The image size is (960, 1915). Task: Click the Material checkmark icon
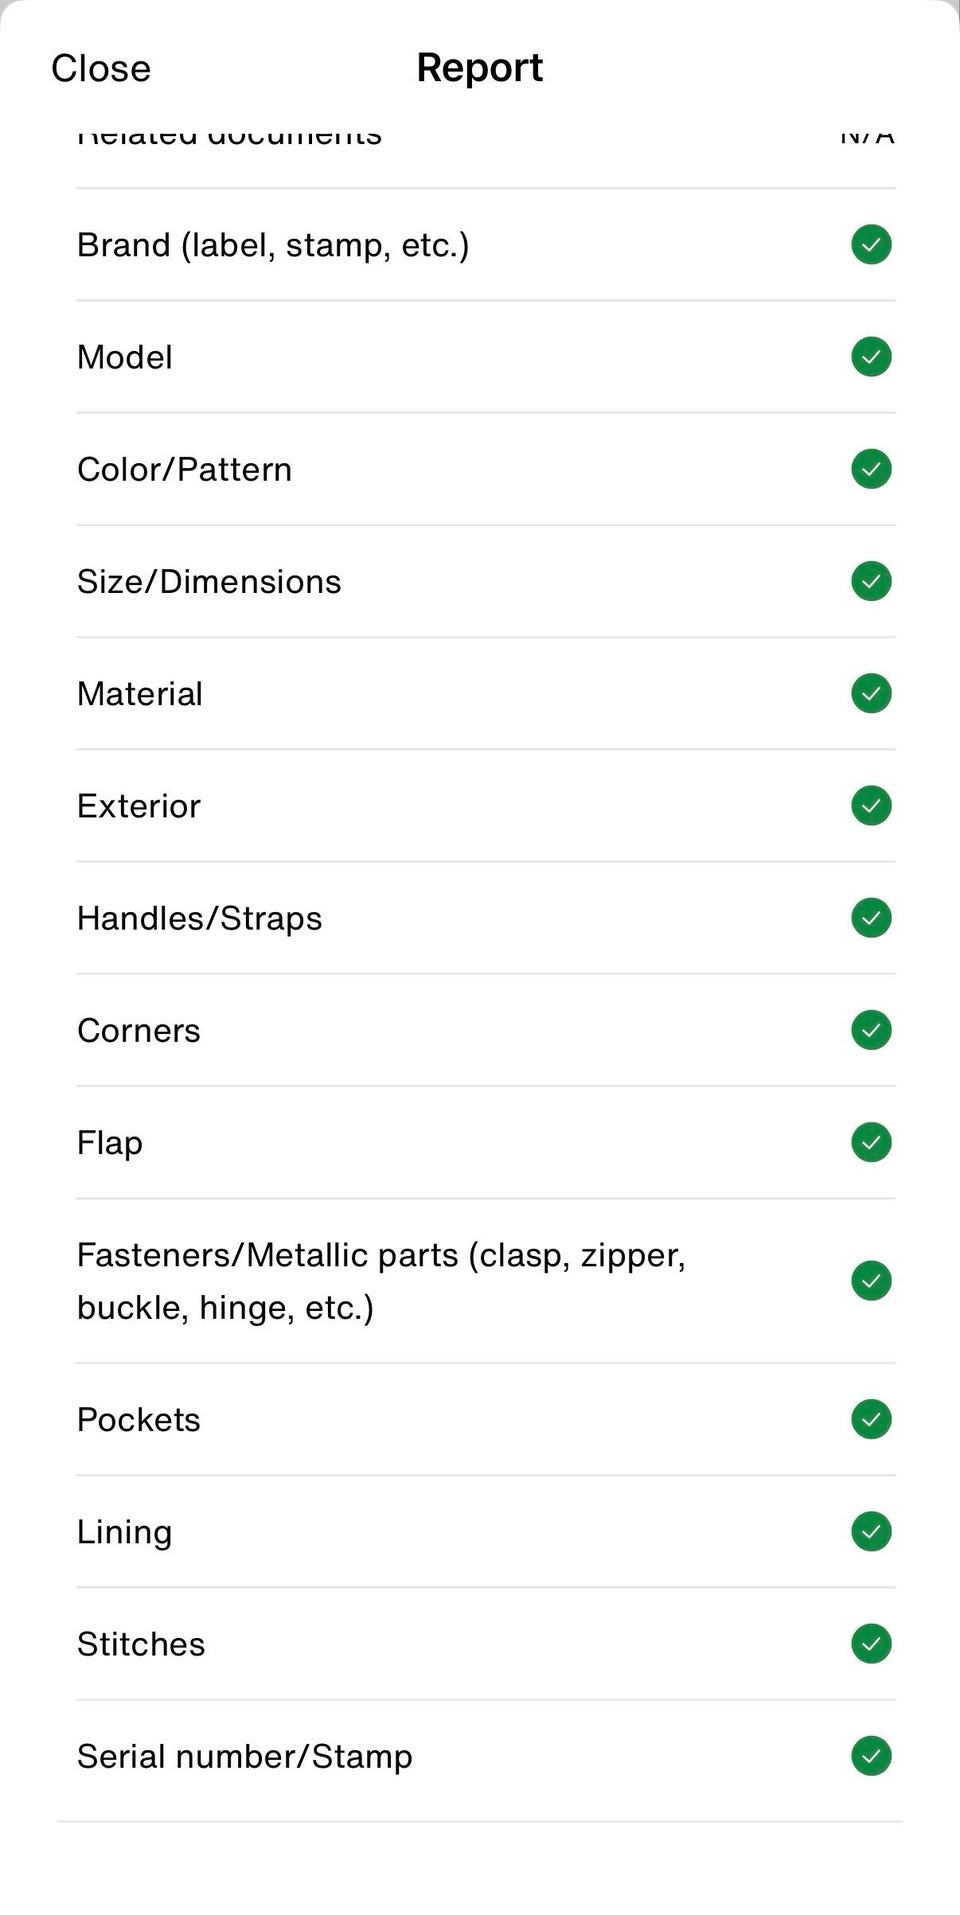coord(871,693)
